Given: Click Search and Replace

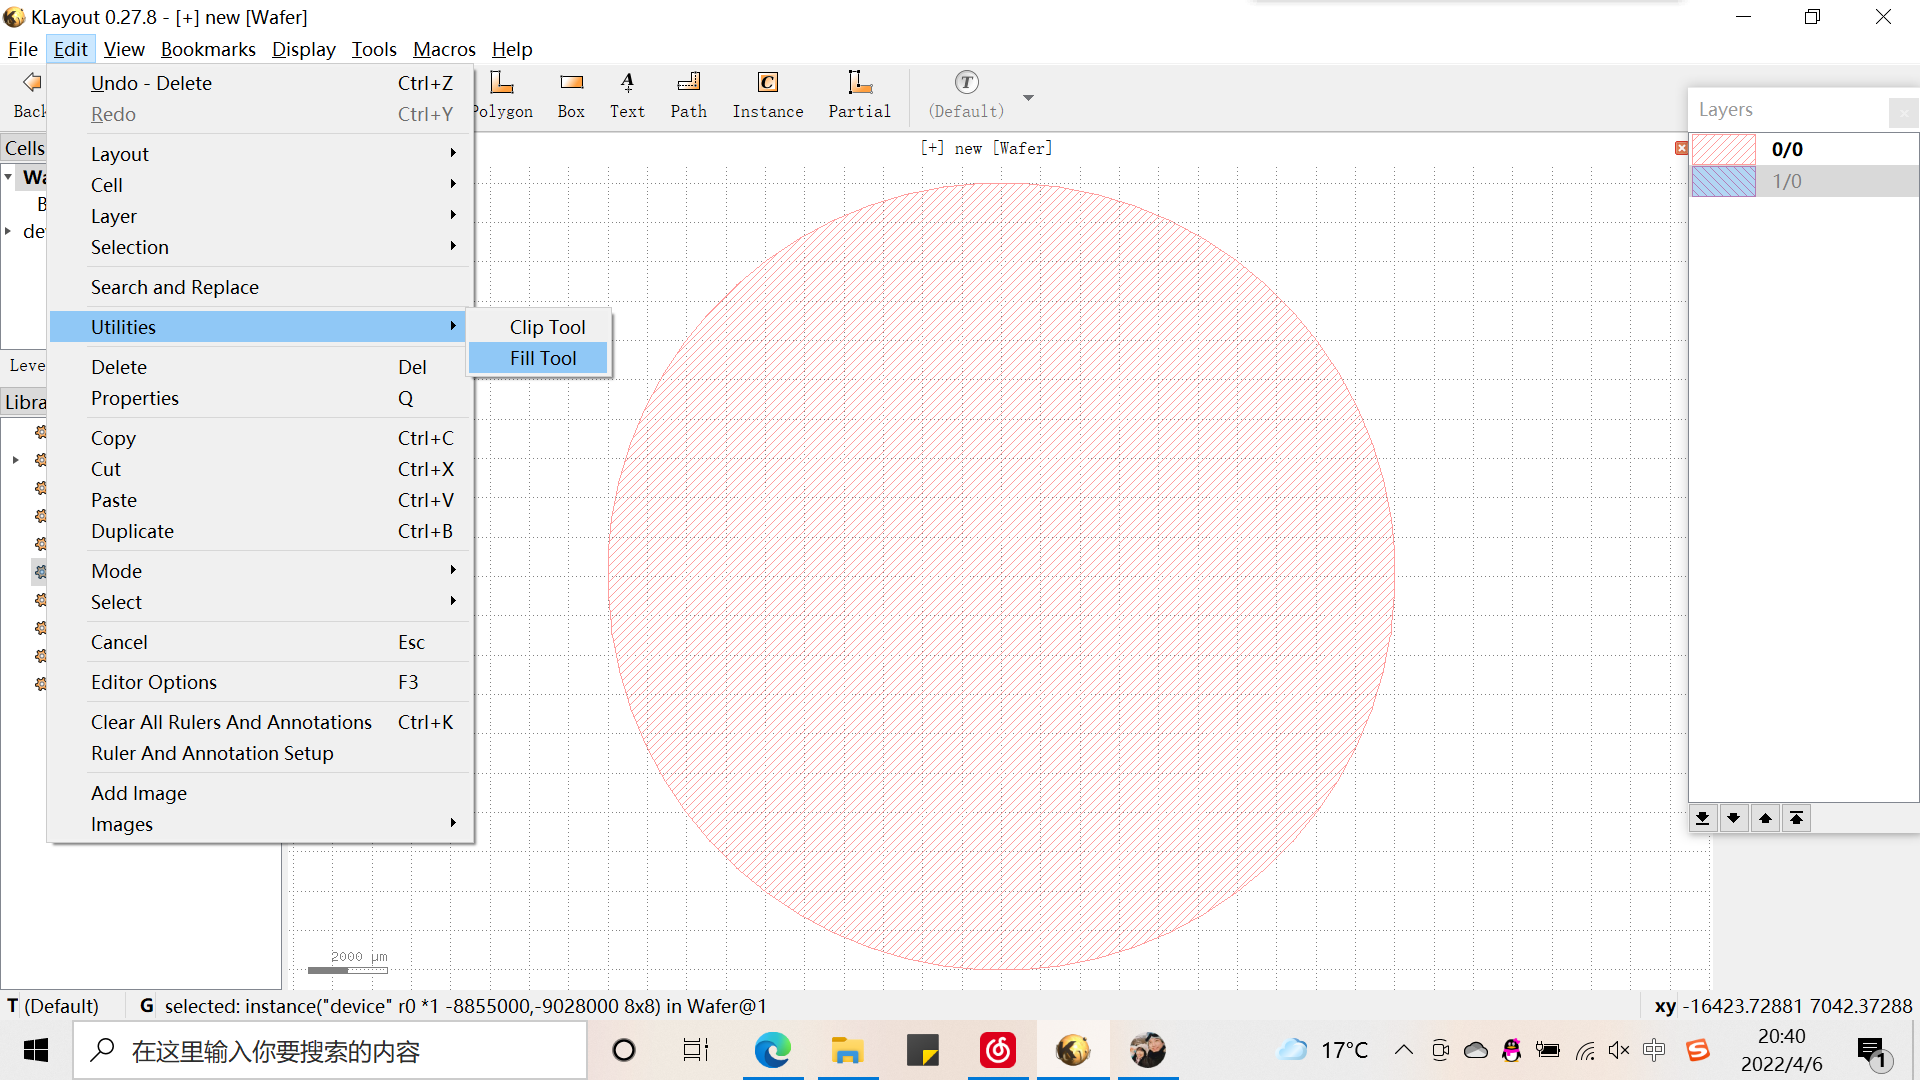Looking at the screenshot, I should click(174, 287).
